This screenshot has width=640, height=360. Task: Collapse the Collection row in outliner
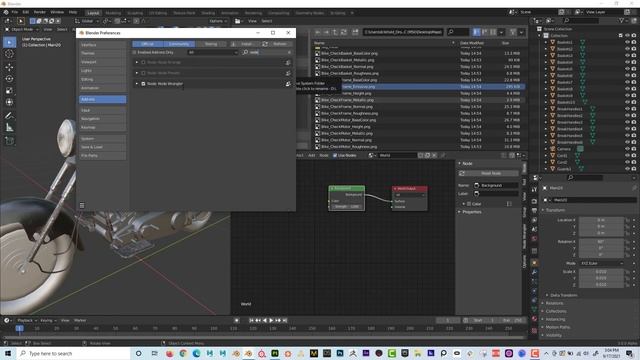point(540,36)
